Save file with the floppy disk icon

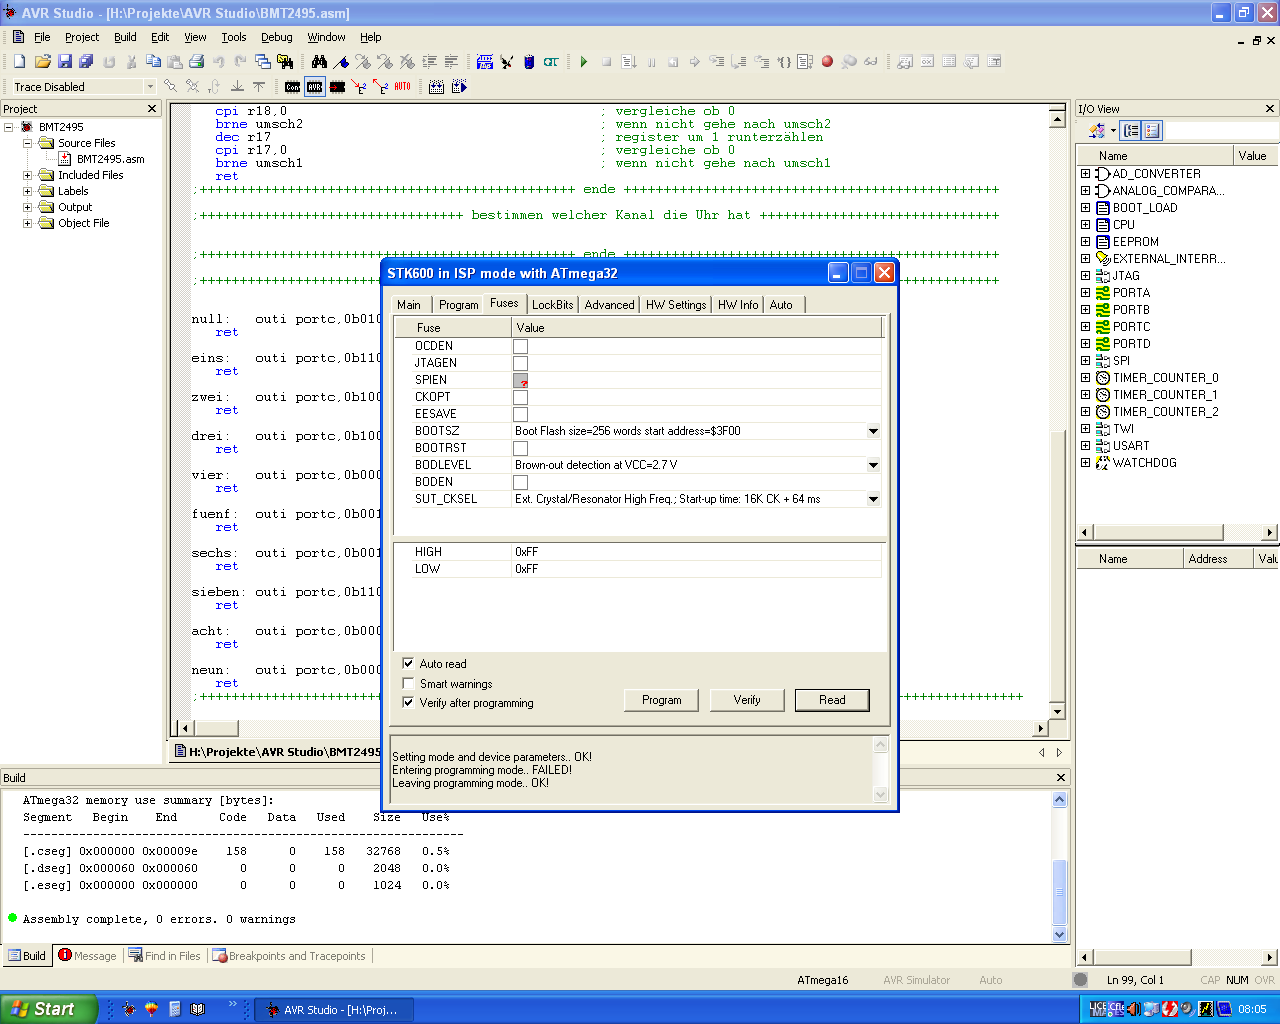[x=64, y=62]
